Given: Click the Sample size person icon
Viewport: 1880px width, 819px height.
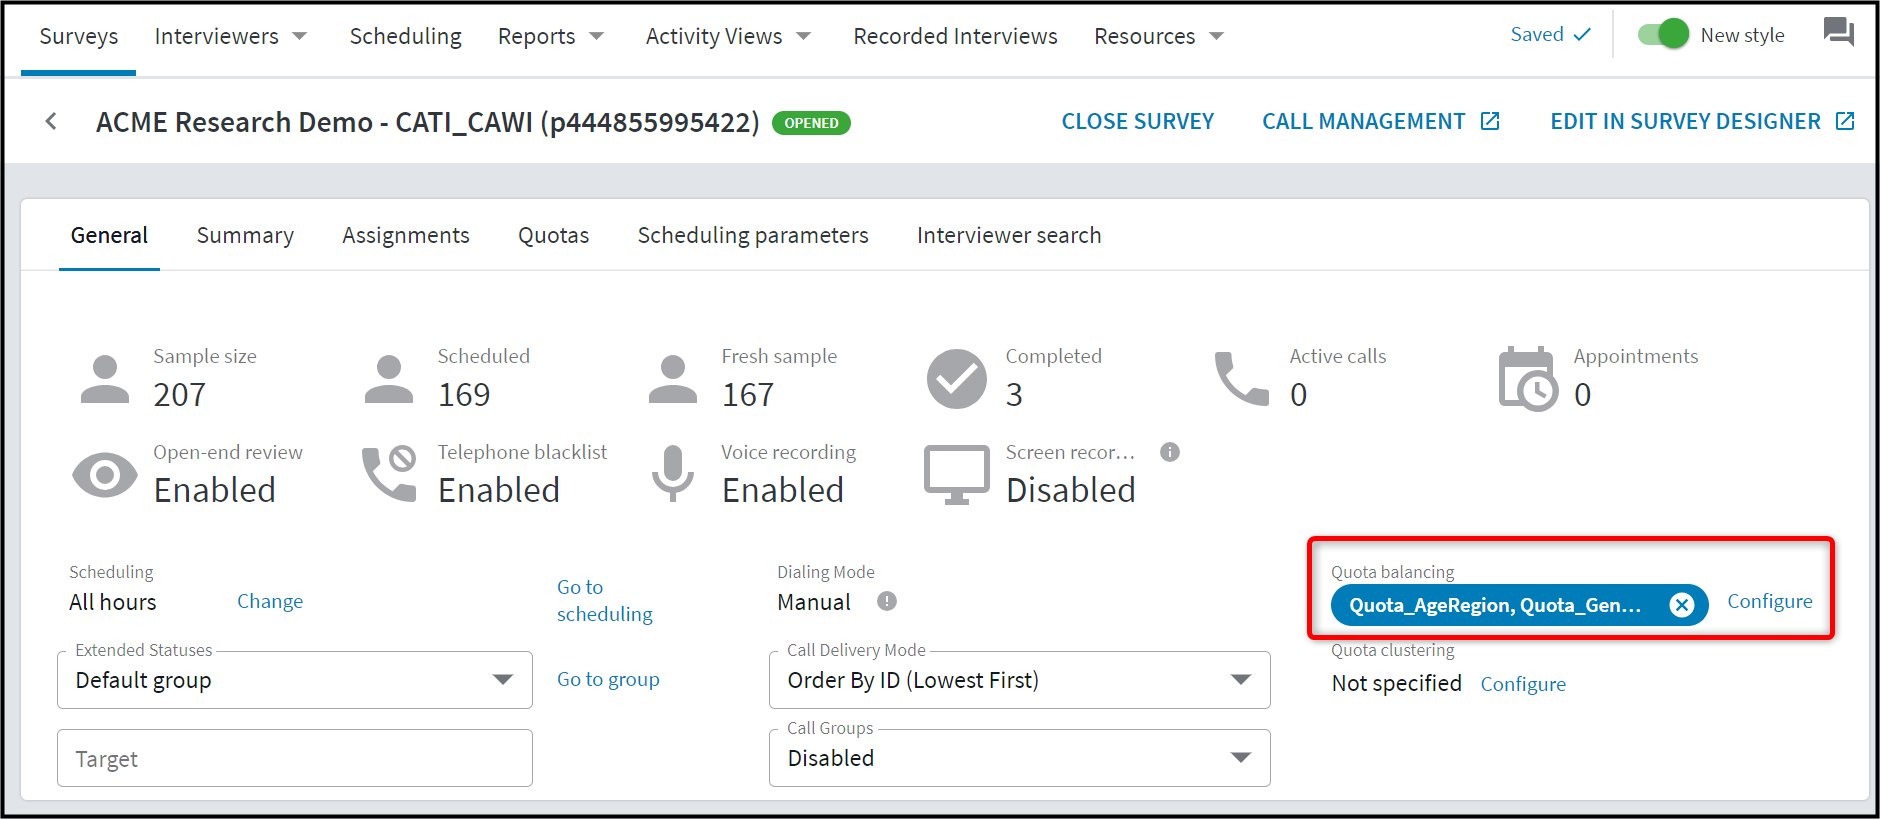Looking at the screenshot, I should click(x=105, y=379).
